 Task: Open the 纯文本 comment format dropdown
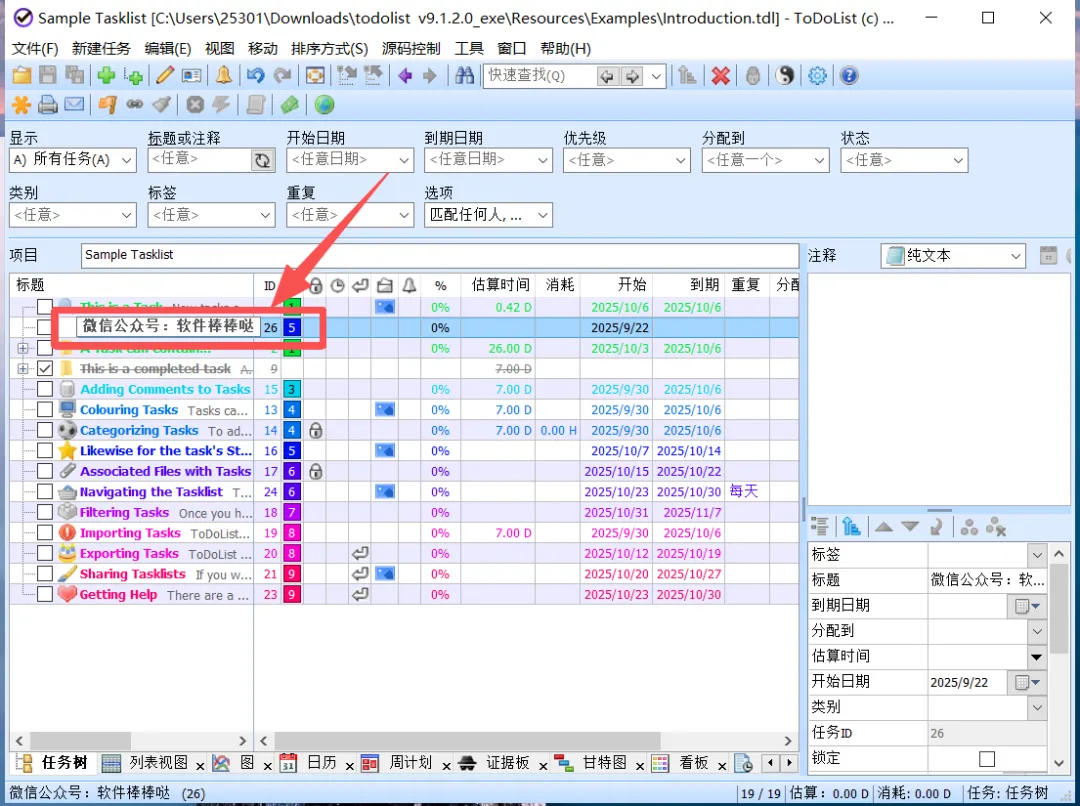click(953, 256)
